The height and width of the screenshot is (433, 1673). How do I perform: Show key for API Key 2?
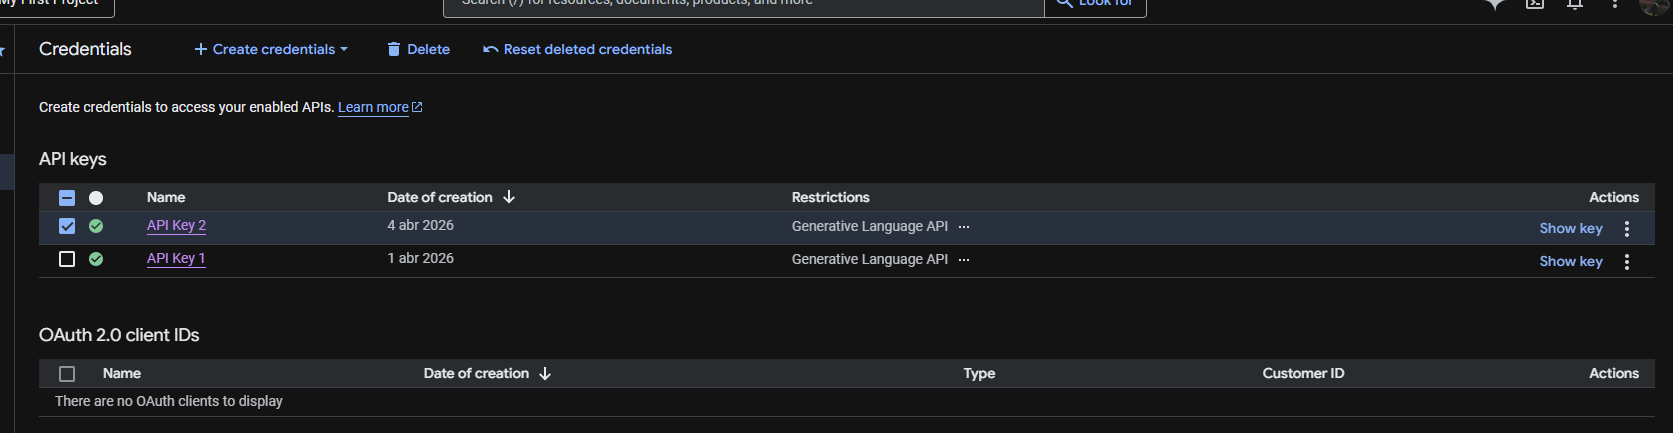[x=1570, y=228]
